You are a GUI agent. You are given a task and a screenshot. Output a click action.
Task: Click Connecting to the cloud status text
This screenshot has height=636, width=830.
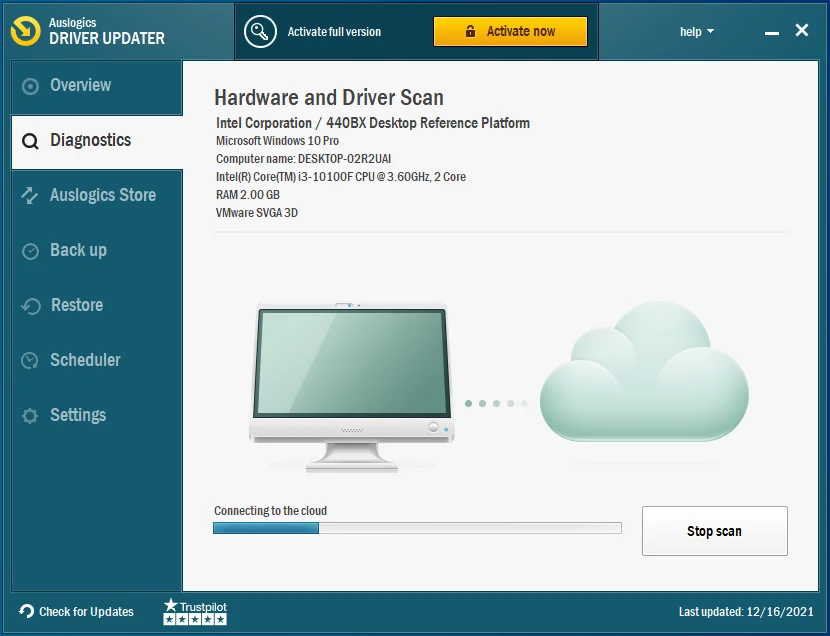[x=270, y=511]
